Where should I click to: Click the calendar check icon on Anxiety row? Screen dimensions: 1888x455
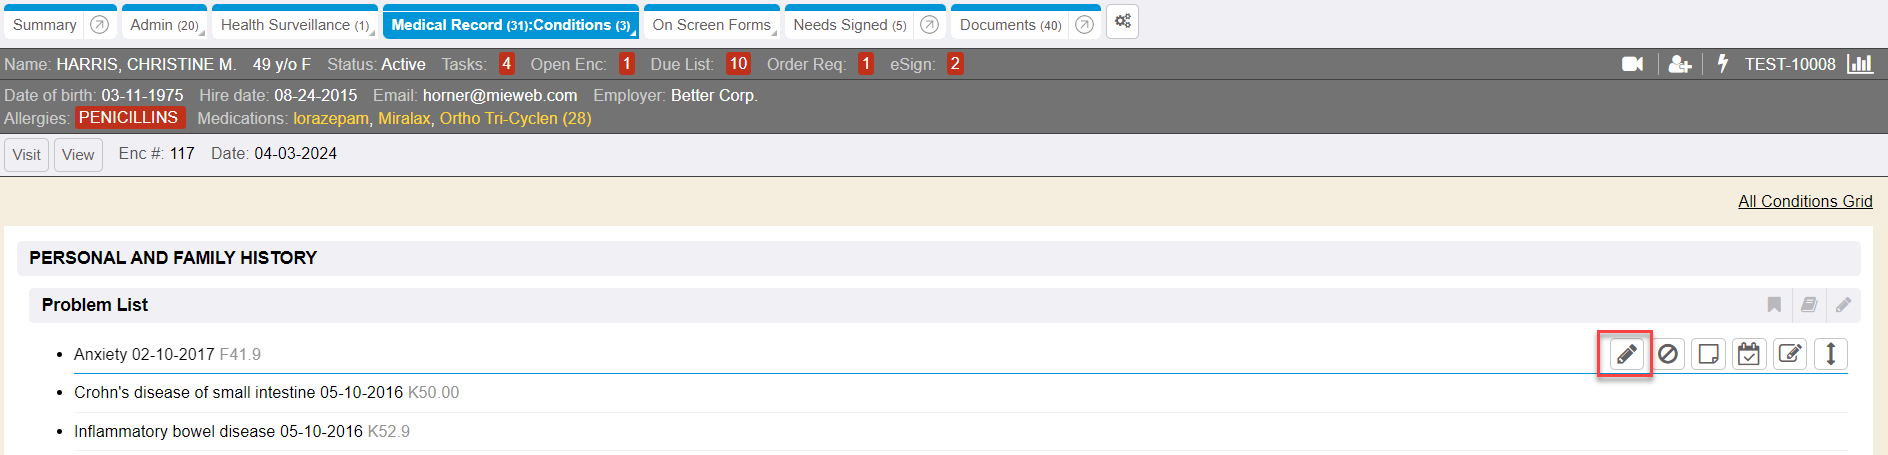coord(1749,354)
